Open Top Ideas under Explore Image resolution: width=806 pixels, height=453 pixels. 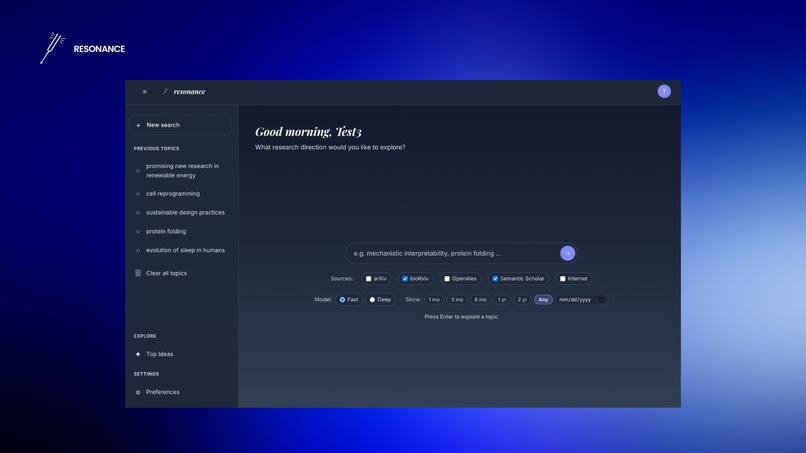tap(159, 354)
